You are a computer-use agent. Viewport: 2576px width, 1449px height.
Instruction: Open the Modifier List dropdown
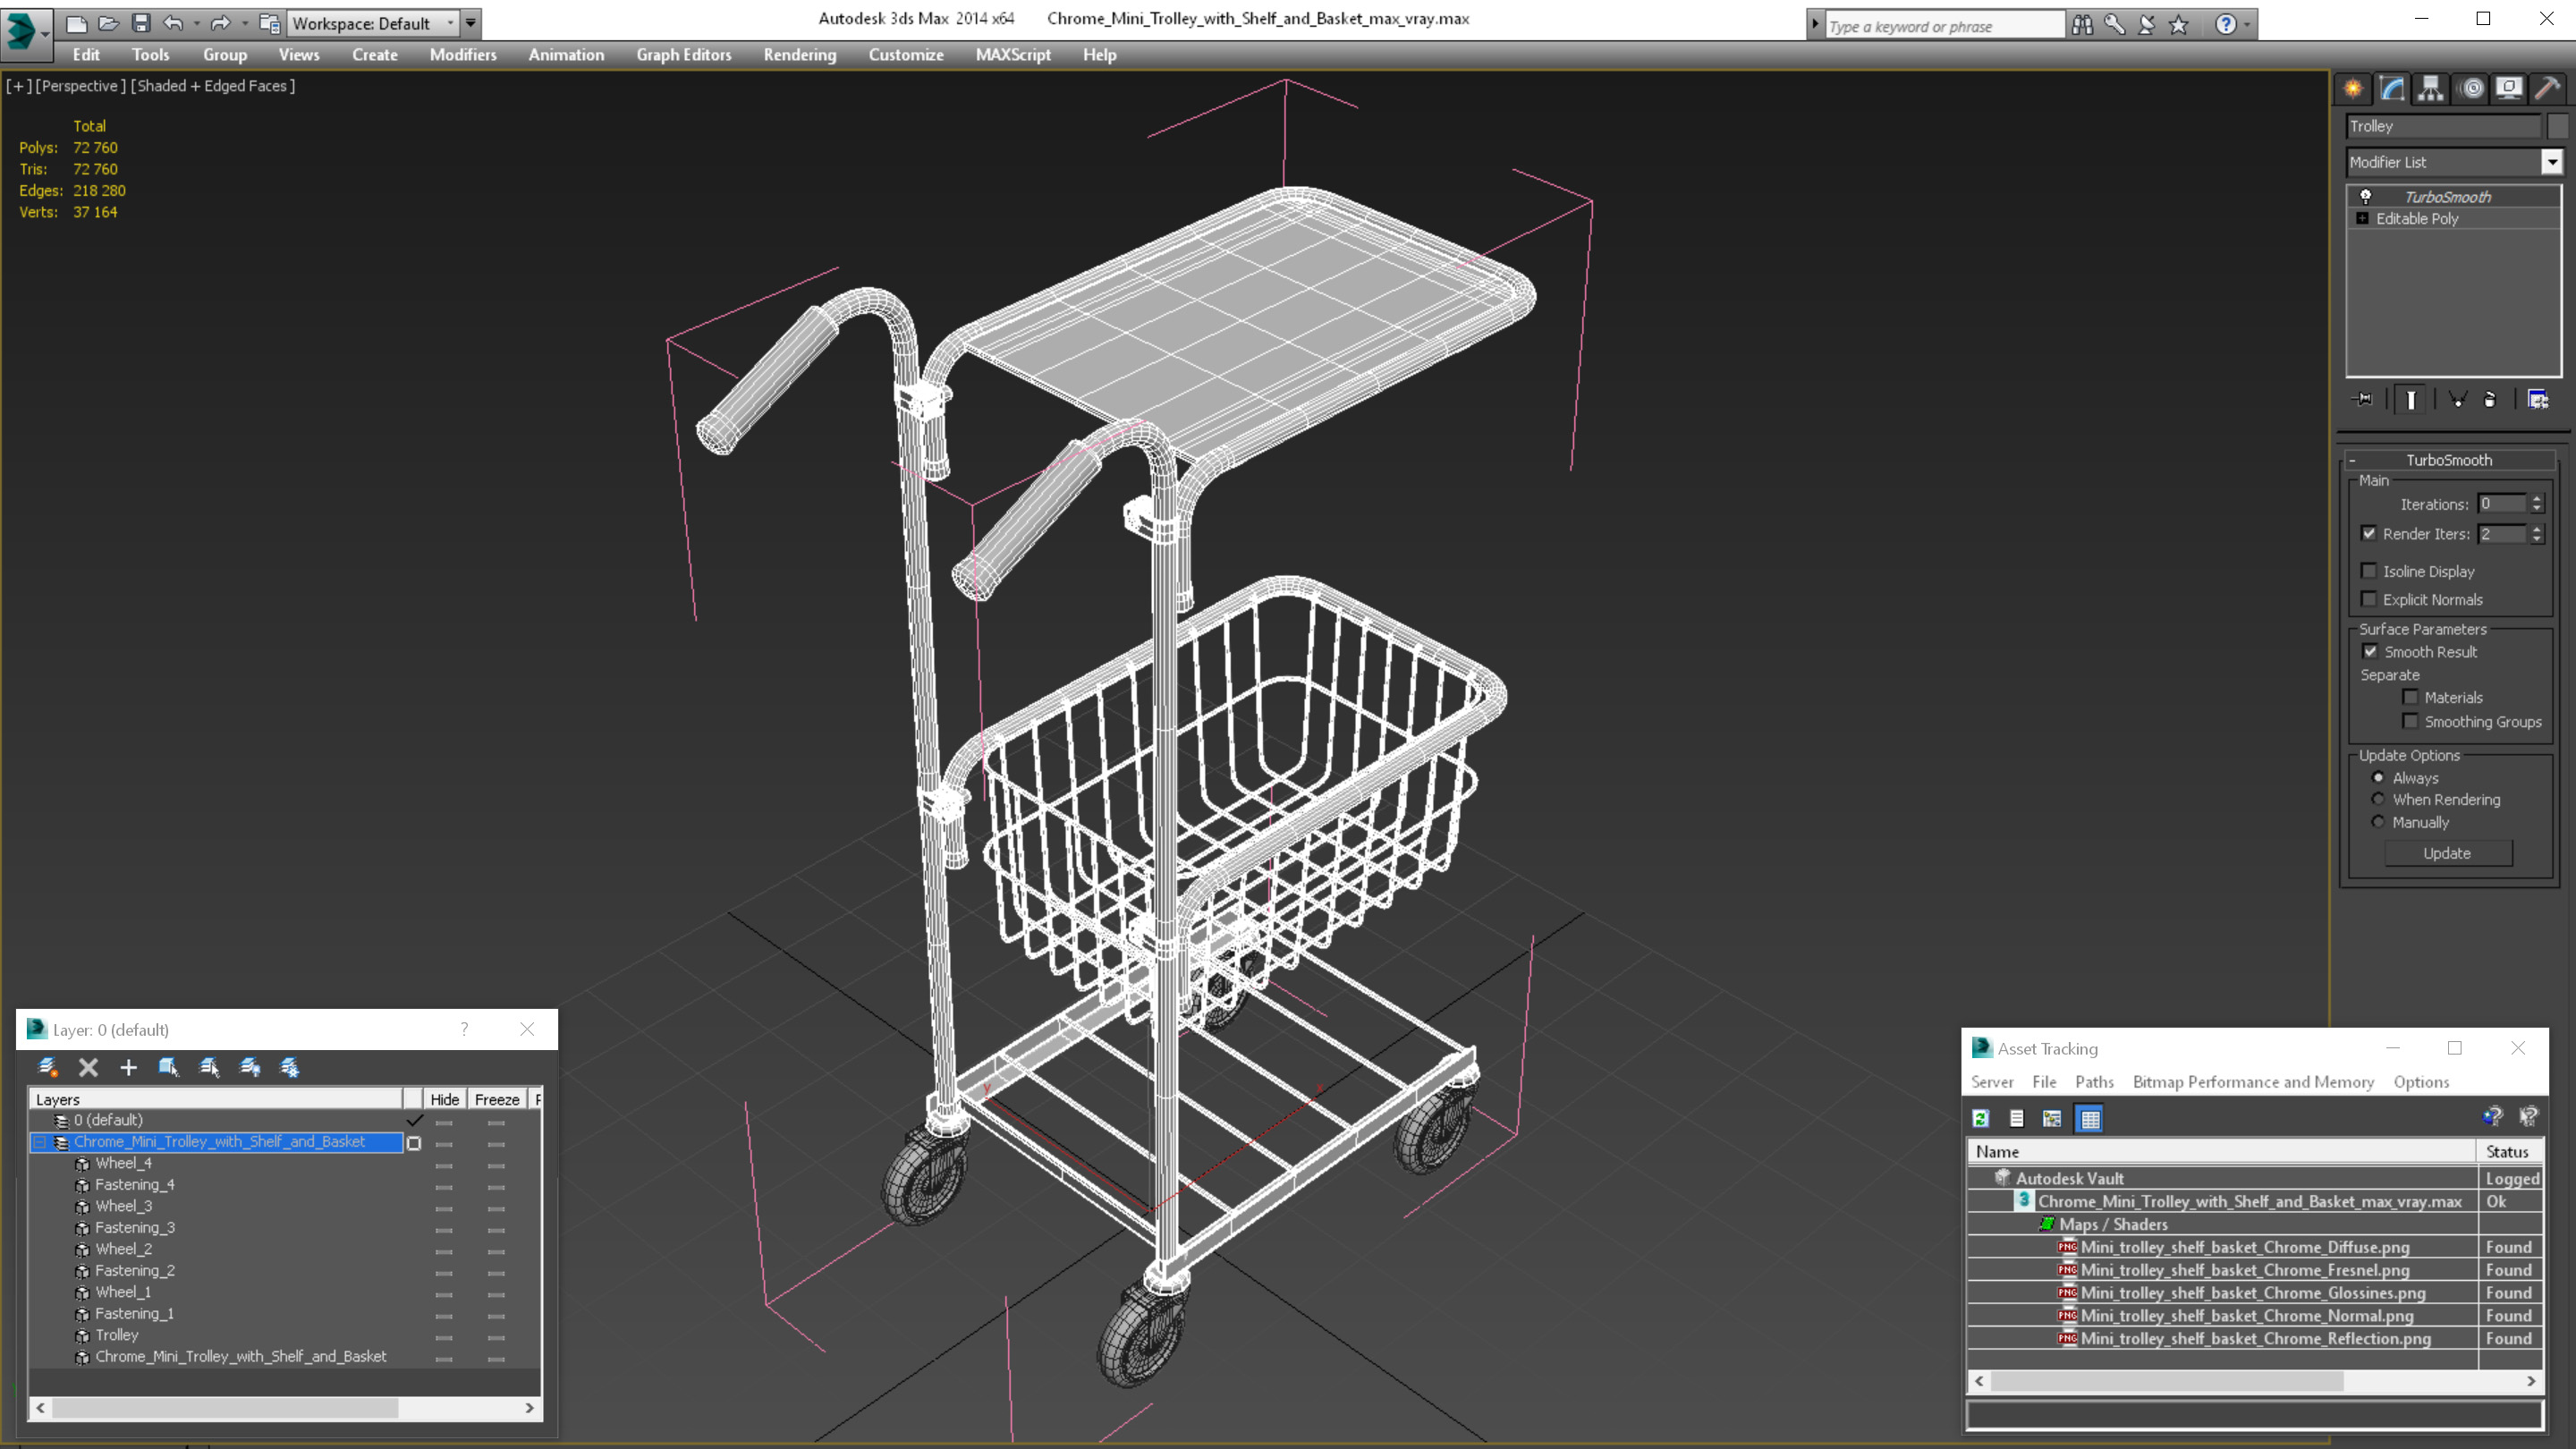tap(2551, 162)
